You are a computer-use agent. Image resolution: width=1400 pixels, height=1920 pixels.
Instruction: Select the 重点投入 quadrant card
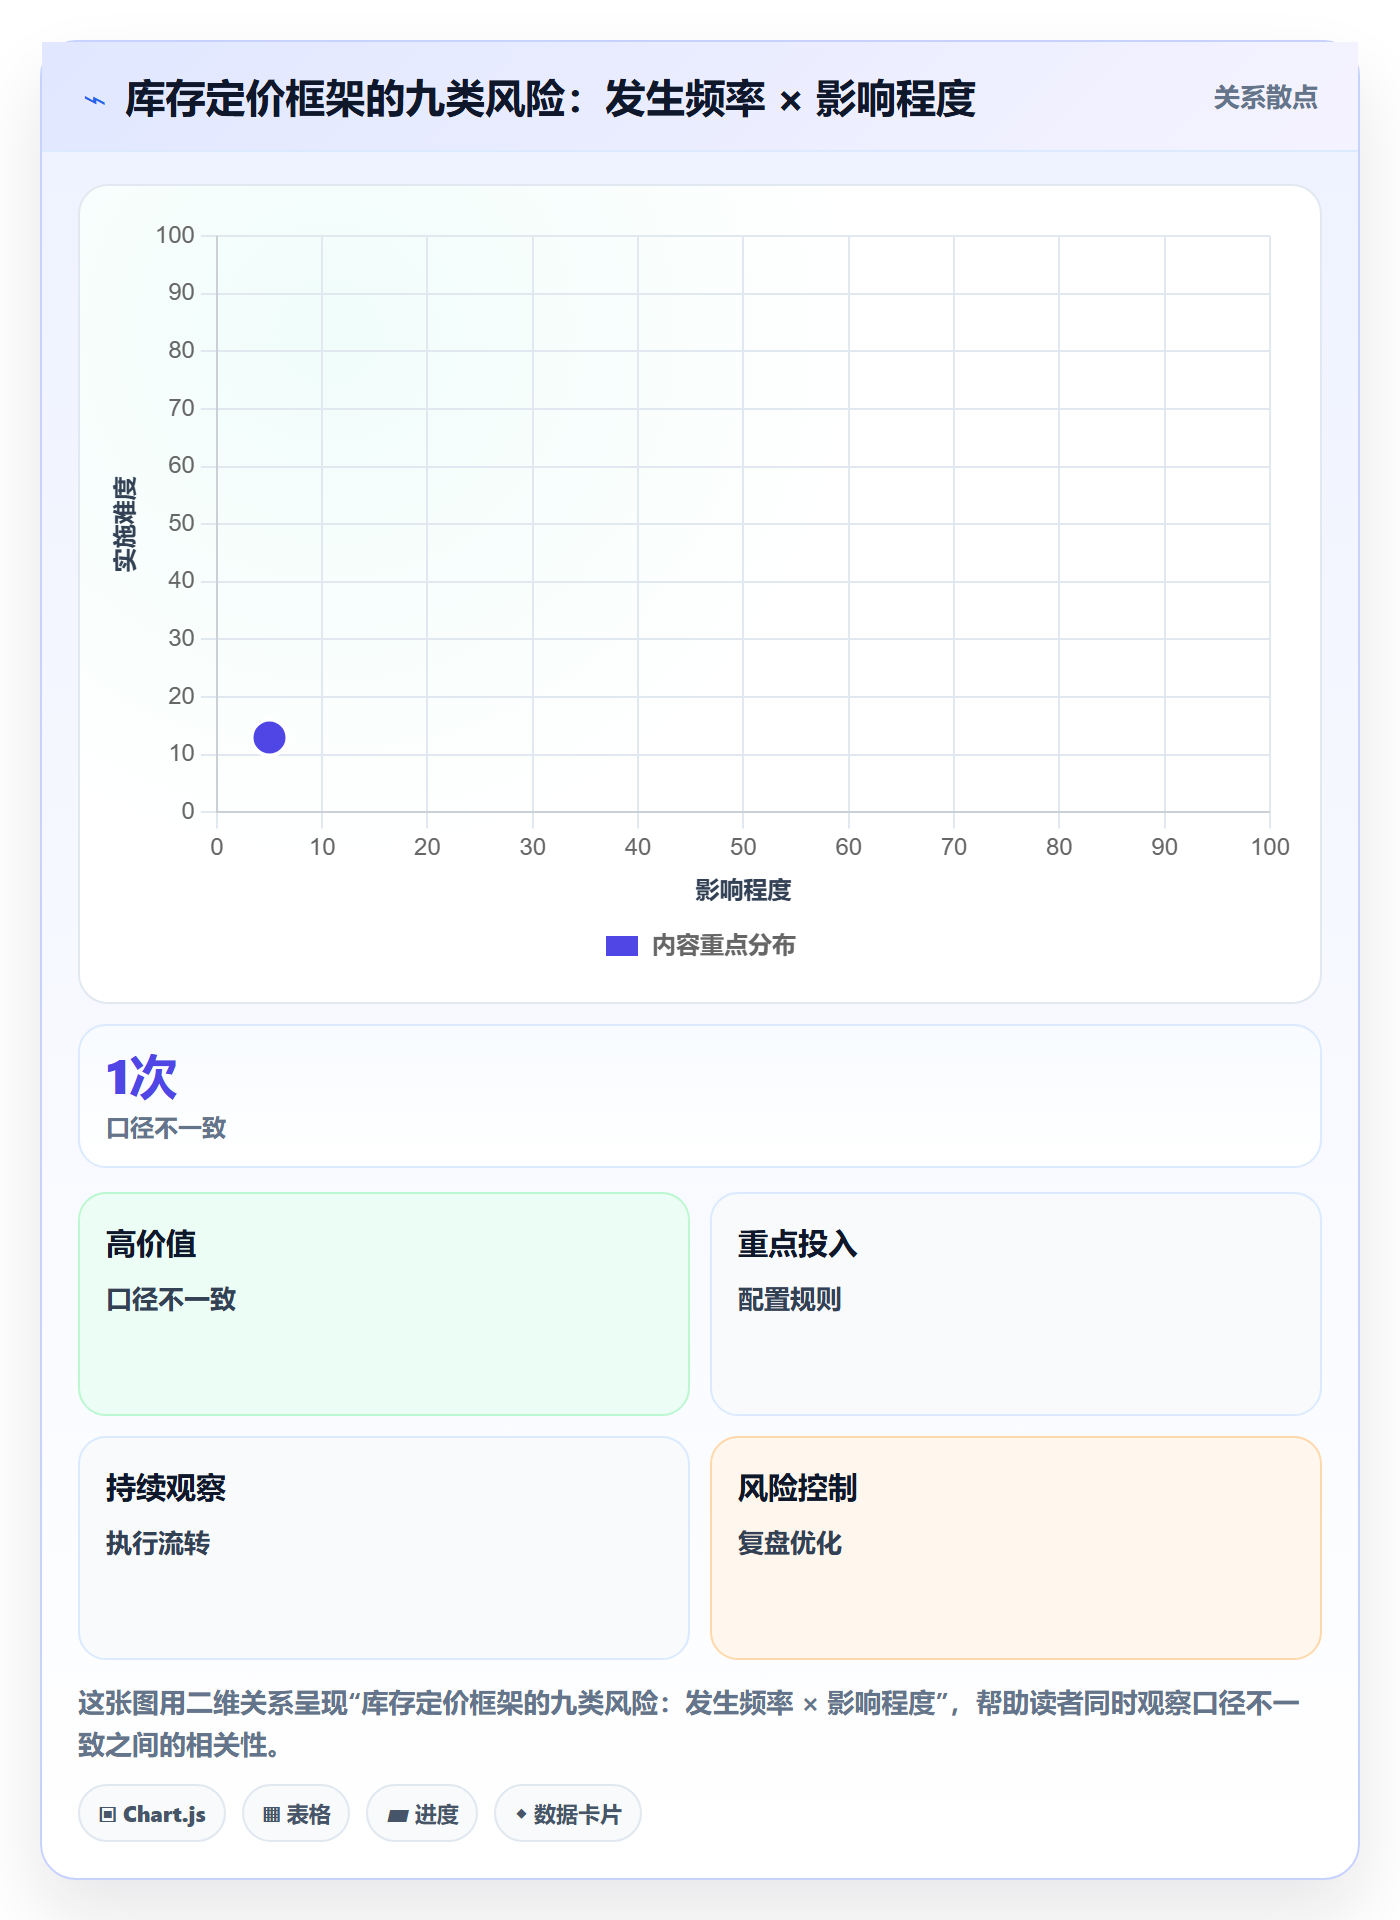point(1015,1303)
